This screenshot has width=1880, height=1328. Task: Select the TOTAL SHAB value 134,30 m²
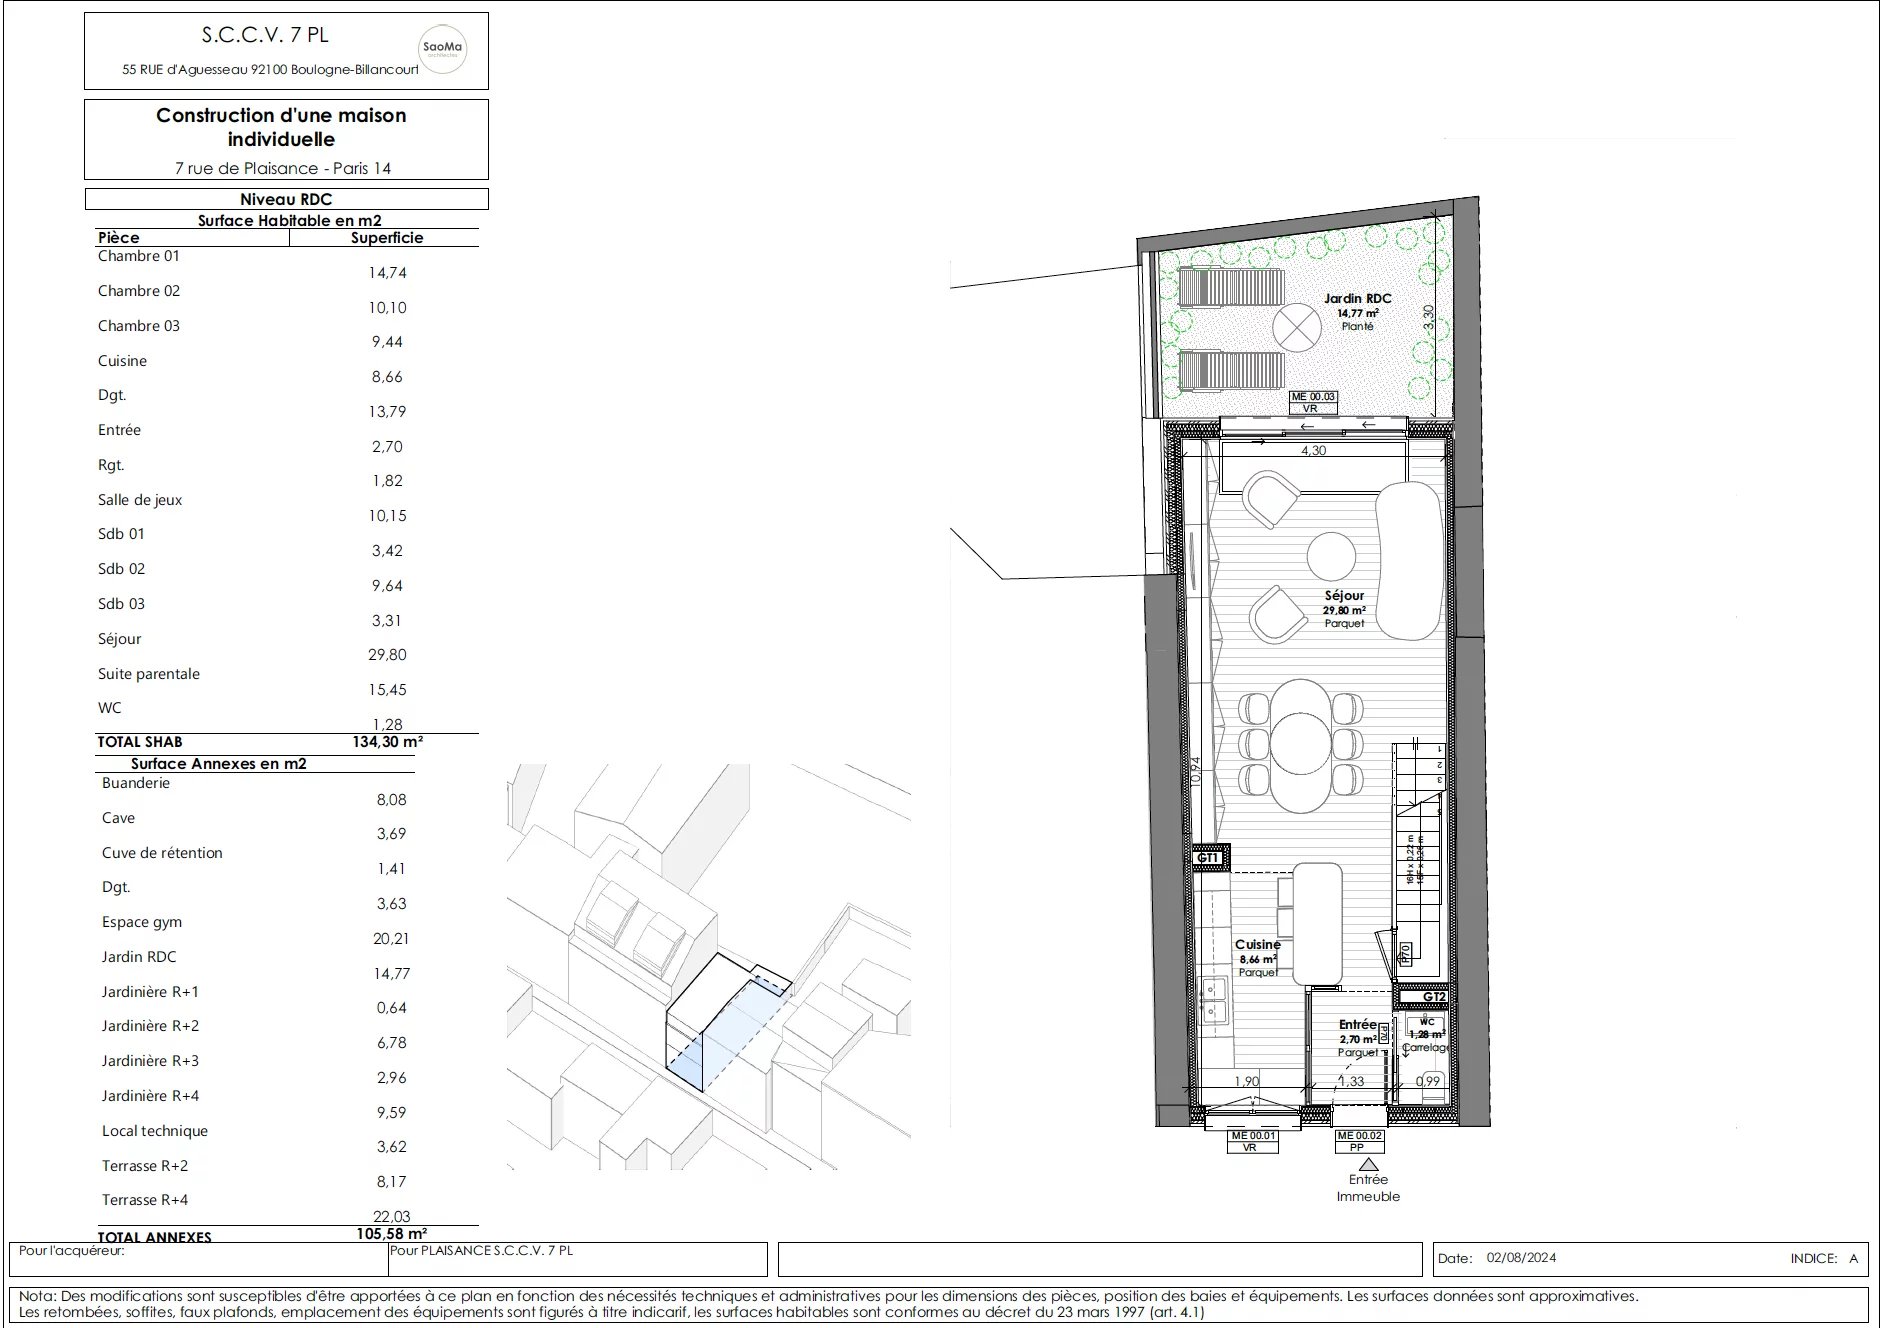pyautogui.click(x=388, y=742)
